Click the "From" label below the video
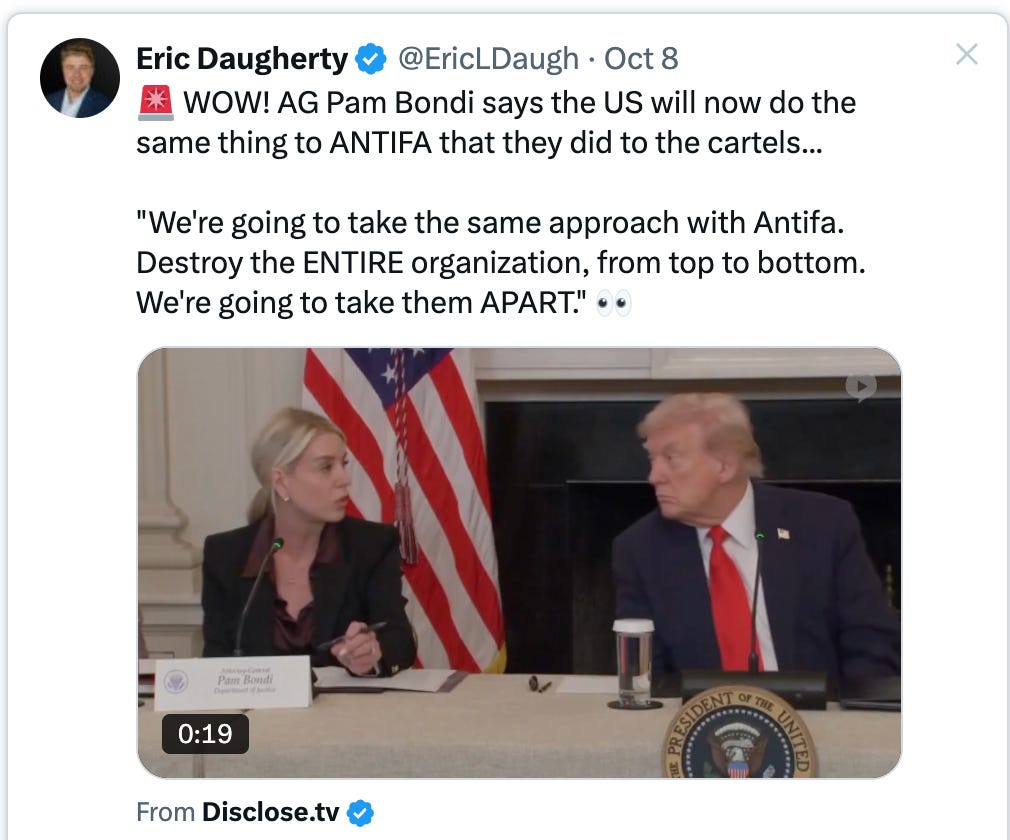Image resolution: width=1010 pixels, height=840 pixels. (166, 812)
